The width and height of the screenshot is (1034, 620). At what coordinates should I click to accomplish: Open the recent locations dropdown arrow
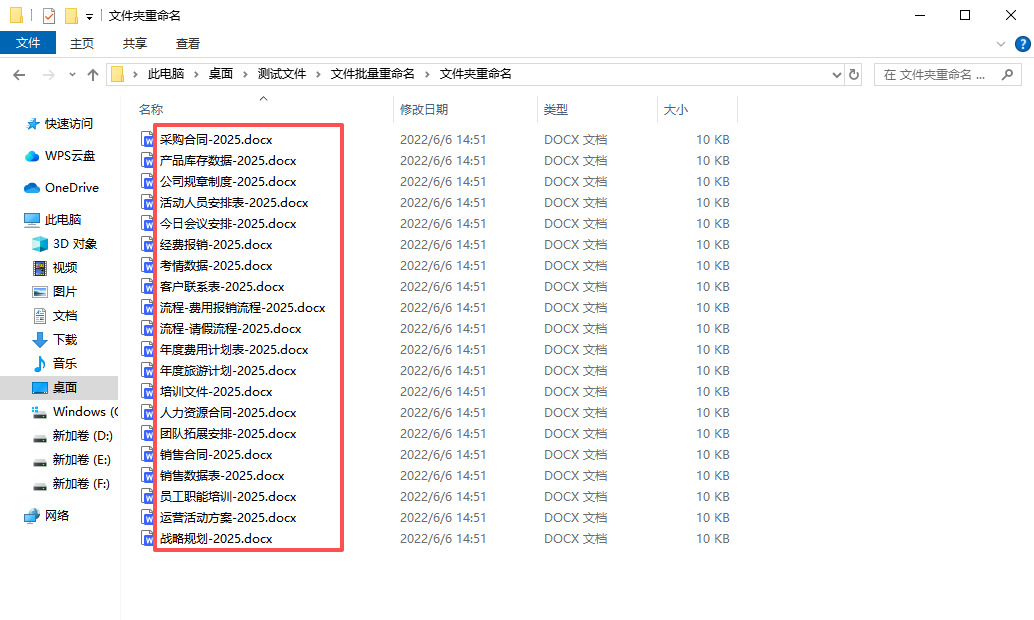(x=72, y=75)
